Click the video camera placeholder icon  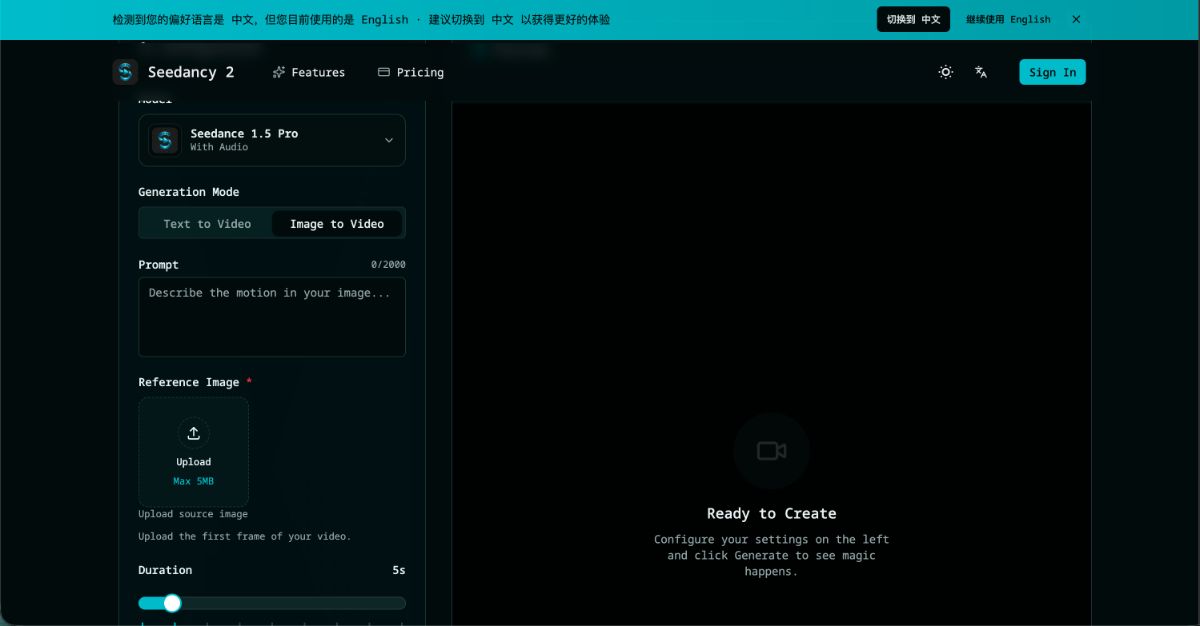pos(771,451)
